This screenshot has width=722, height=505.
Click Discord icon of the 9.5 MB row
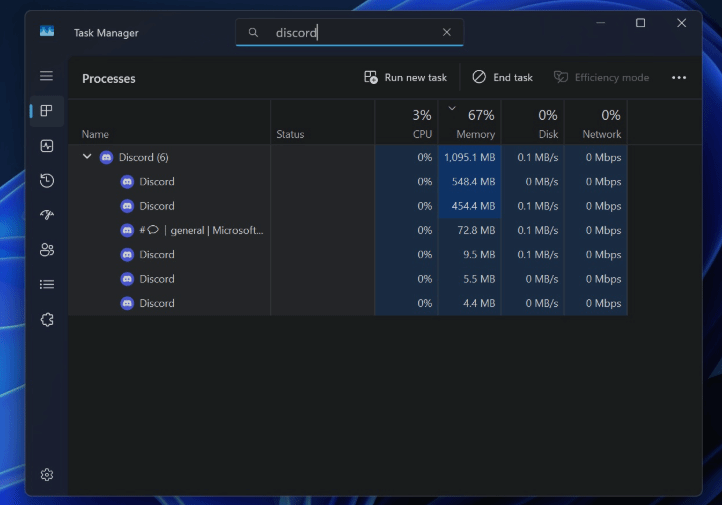[x=127, y=255]
